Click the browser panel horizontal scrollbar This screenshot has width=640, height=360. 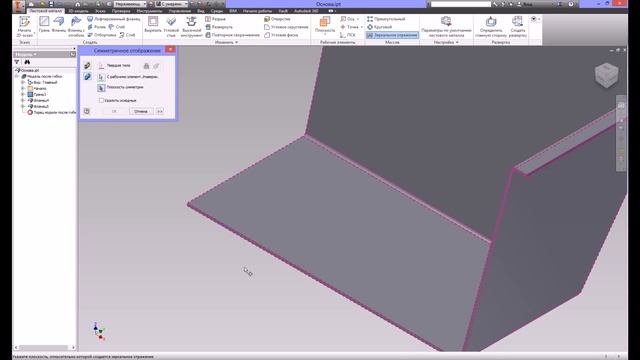[44, 347]
